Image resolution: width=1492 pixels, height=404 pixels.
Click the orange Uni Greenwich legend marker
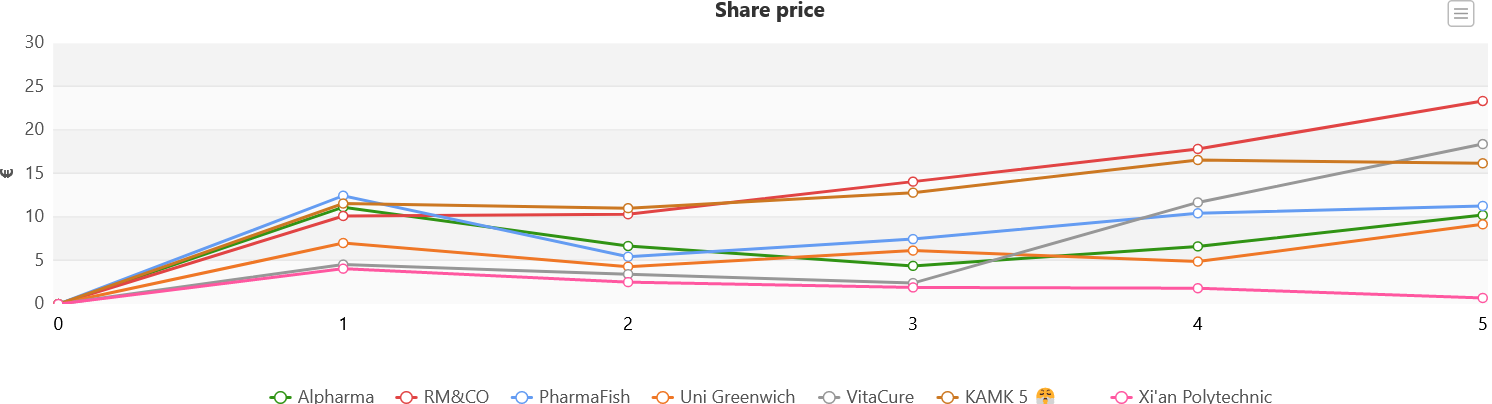click(663, 397)
